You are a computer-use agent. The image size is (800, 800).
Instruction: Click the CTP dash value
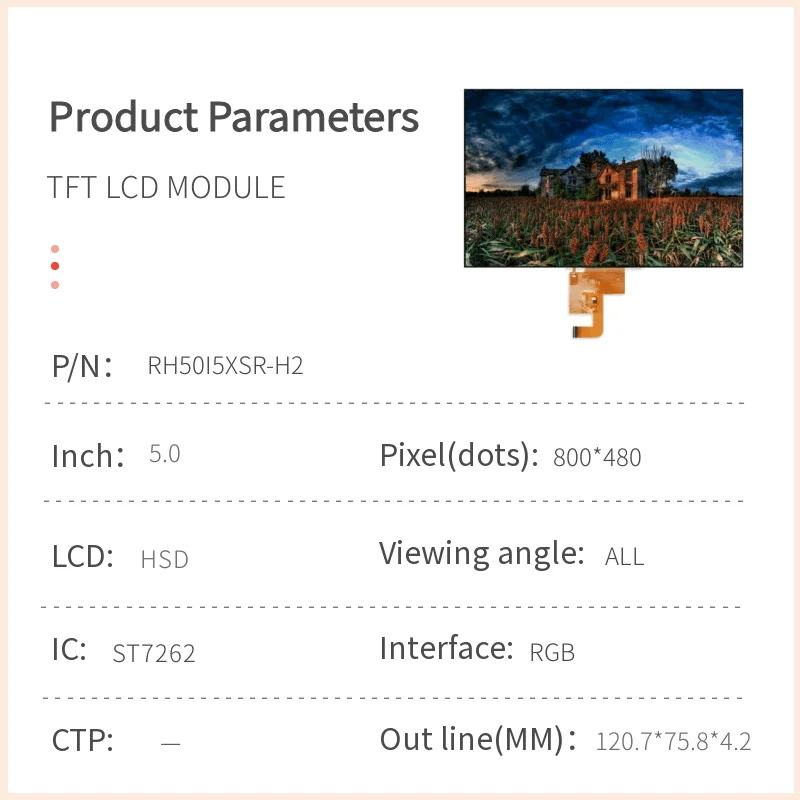[170, 743]
